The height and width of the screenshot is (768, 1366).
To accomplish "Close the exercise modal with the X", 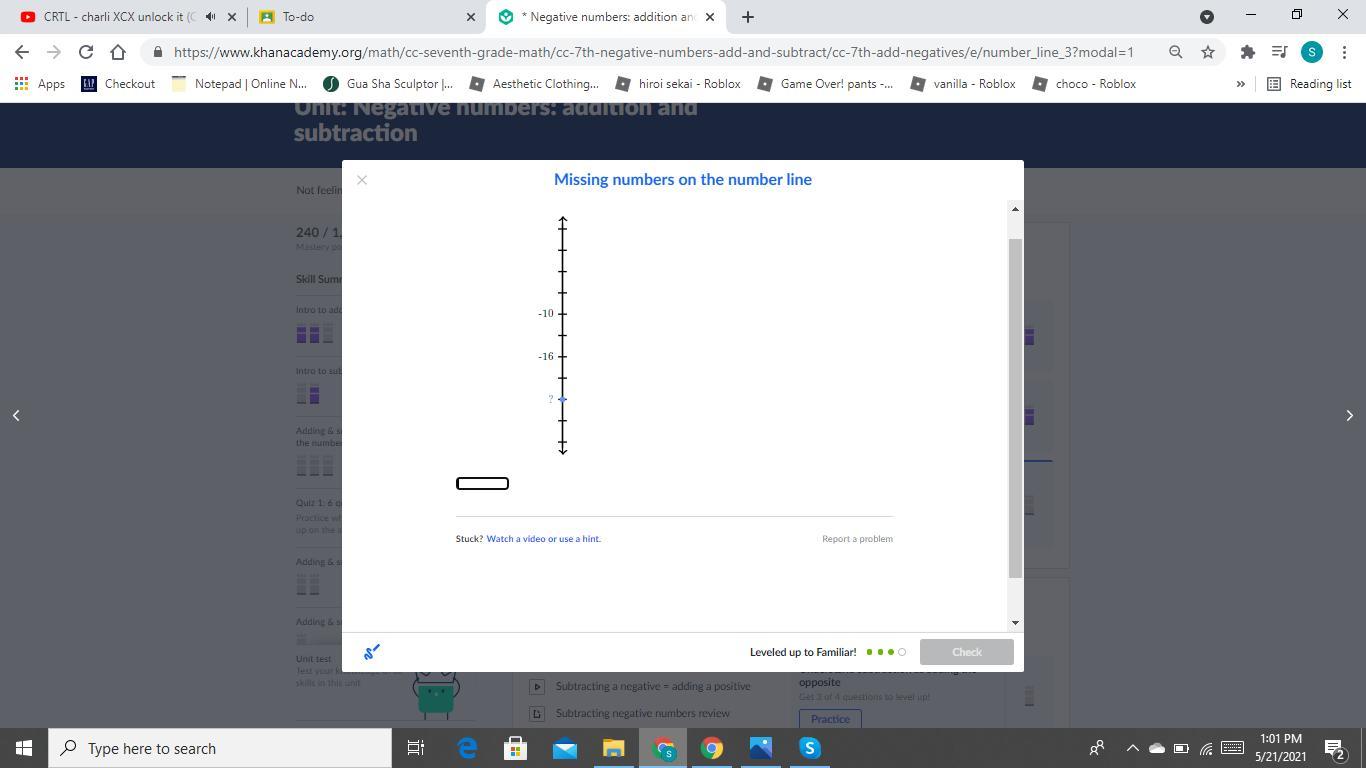I will tap(362, 180).
